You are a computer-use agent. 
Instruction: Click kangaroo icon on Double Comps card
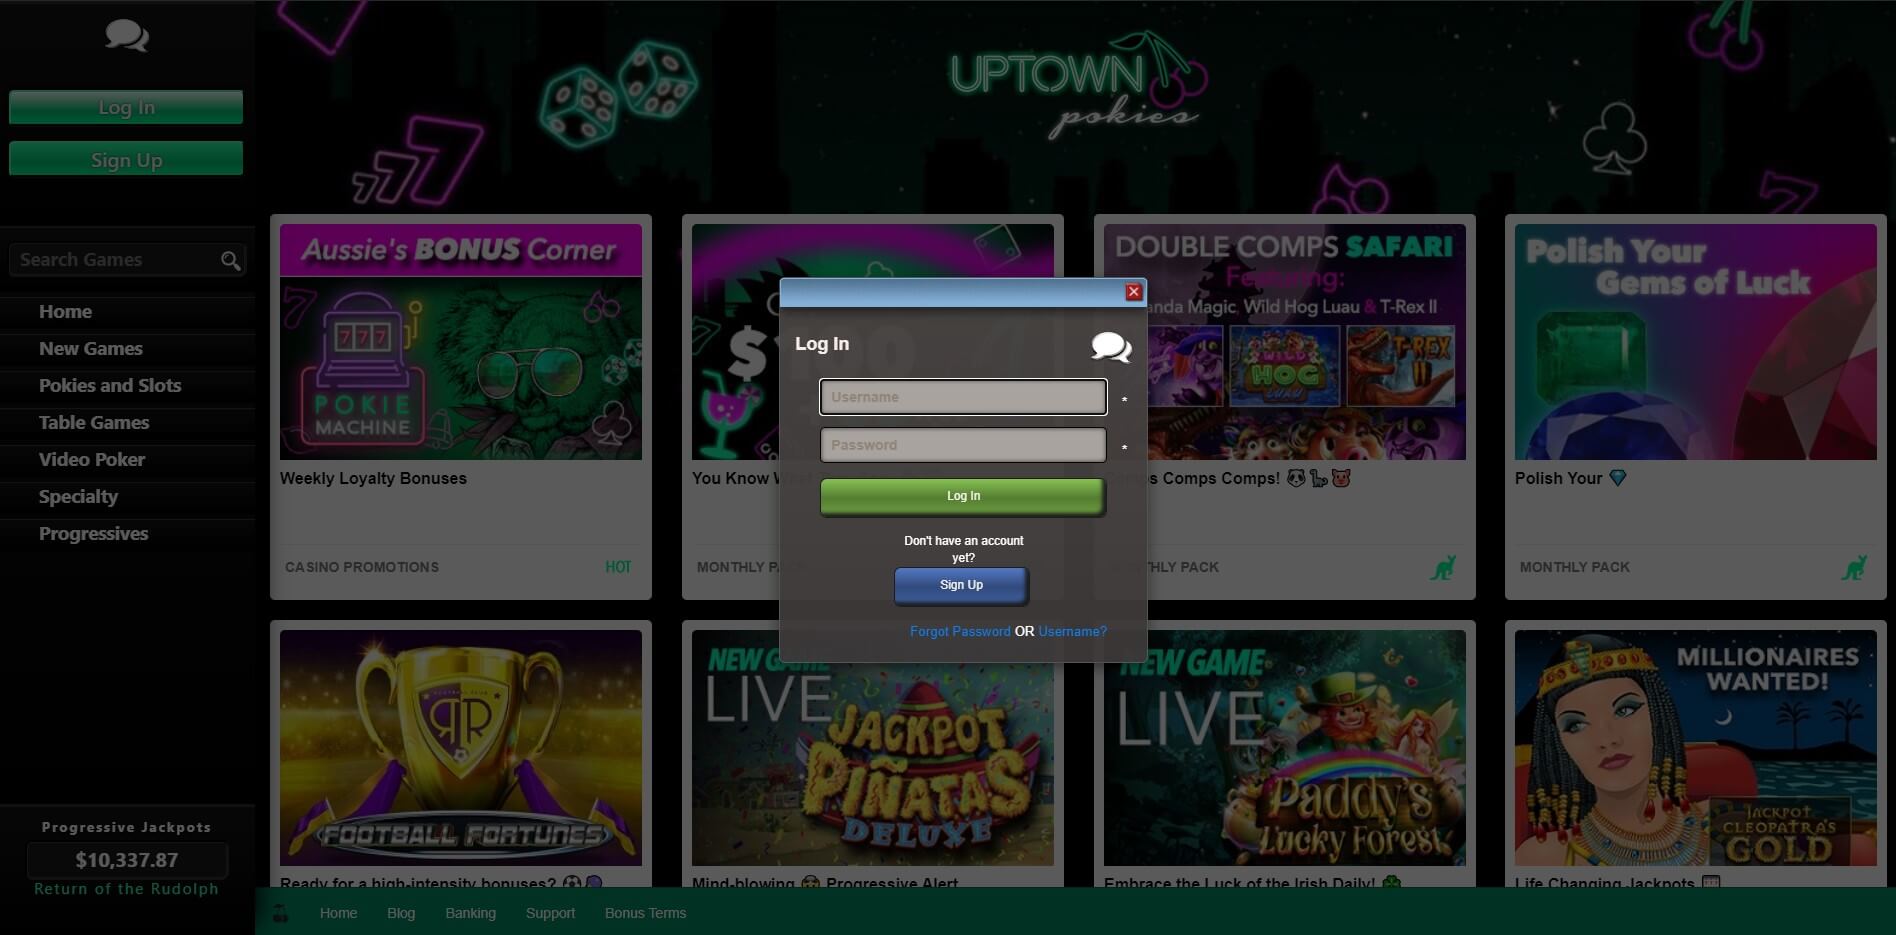tap(1442, 567)
